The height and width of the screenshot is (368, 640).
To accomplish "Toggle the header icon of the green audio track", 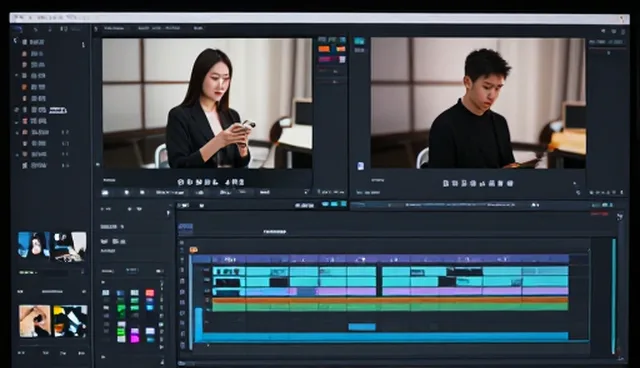I will point(207,309).
